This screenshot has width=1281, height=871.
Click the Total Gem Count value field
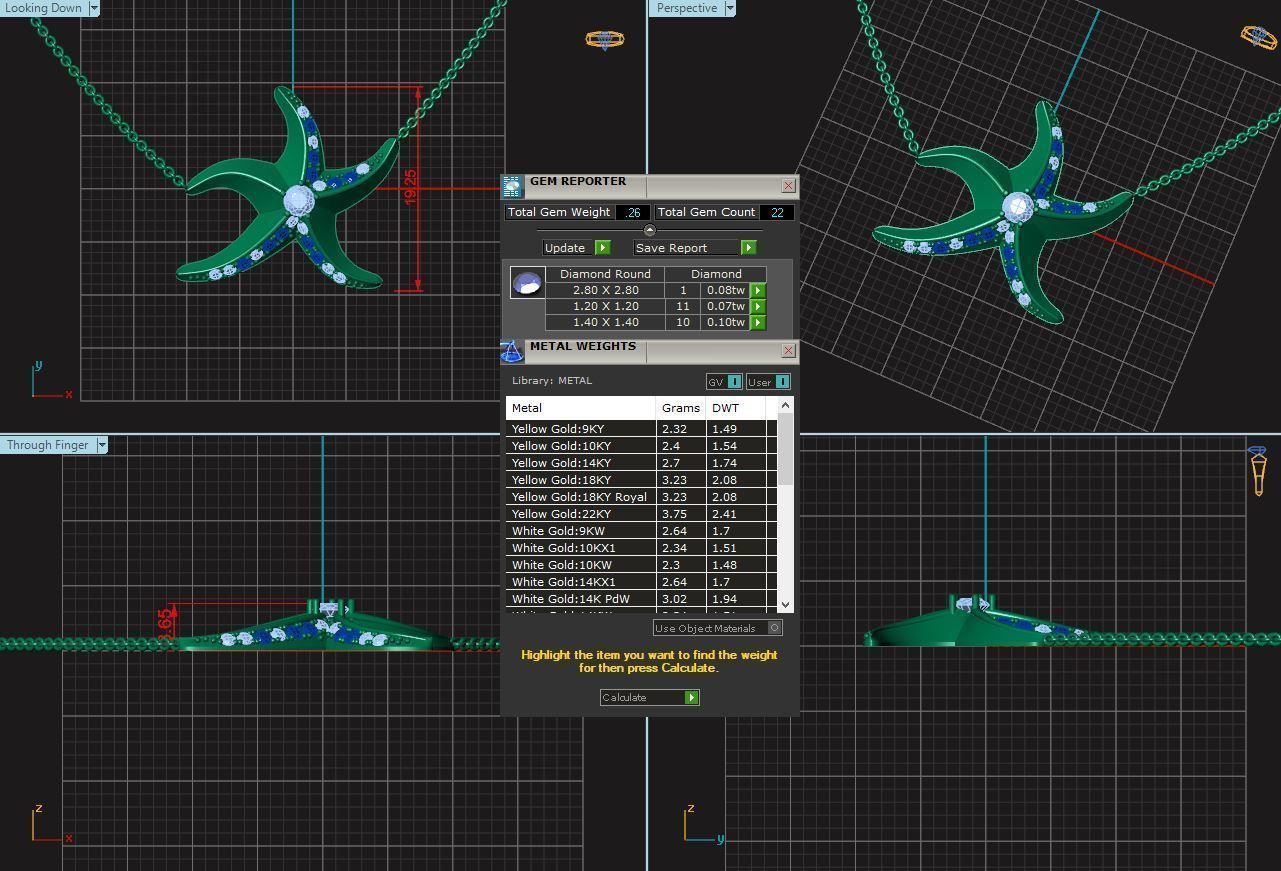(x=777, y=212)
